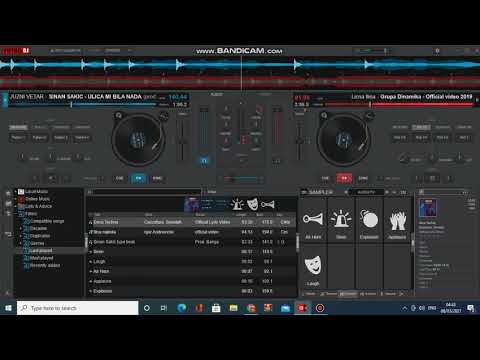Play the right deck with the red play button

(344, 178)
